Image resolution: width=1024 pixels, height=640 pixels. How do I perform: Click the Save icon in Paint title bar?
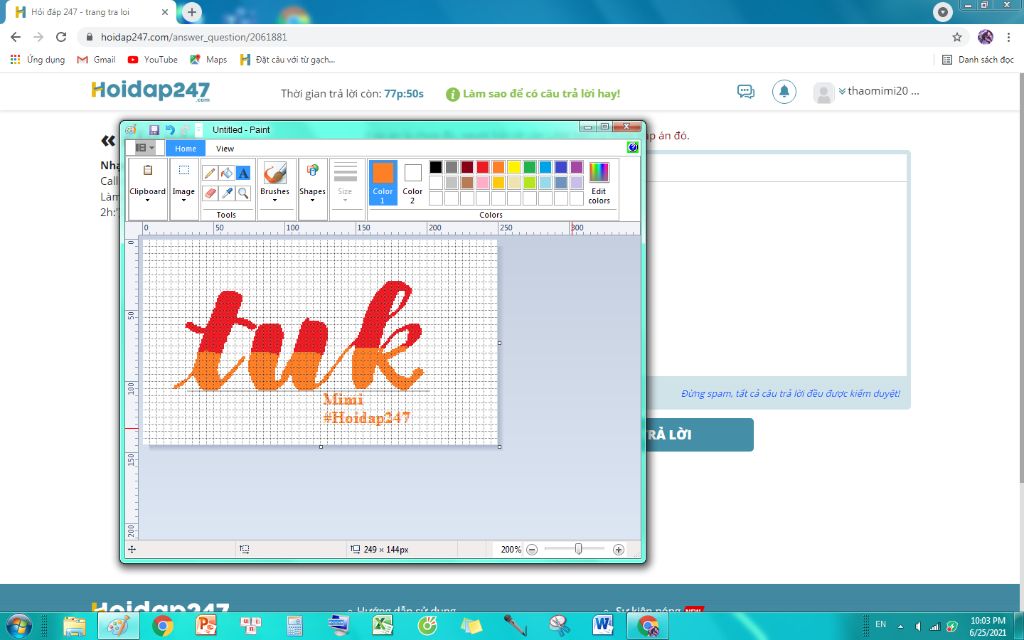(x=154, y=130)
